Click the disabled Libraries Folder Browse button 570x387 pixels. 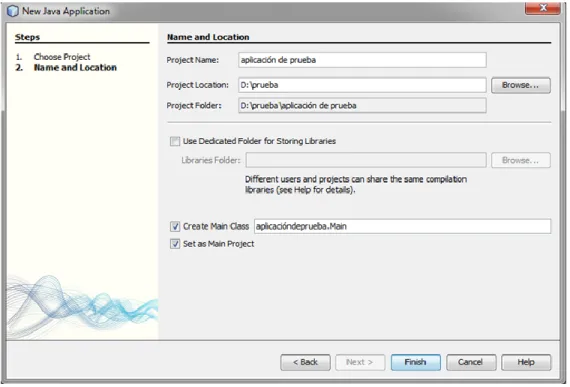click(521, 160)
